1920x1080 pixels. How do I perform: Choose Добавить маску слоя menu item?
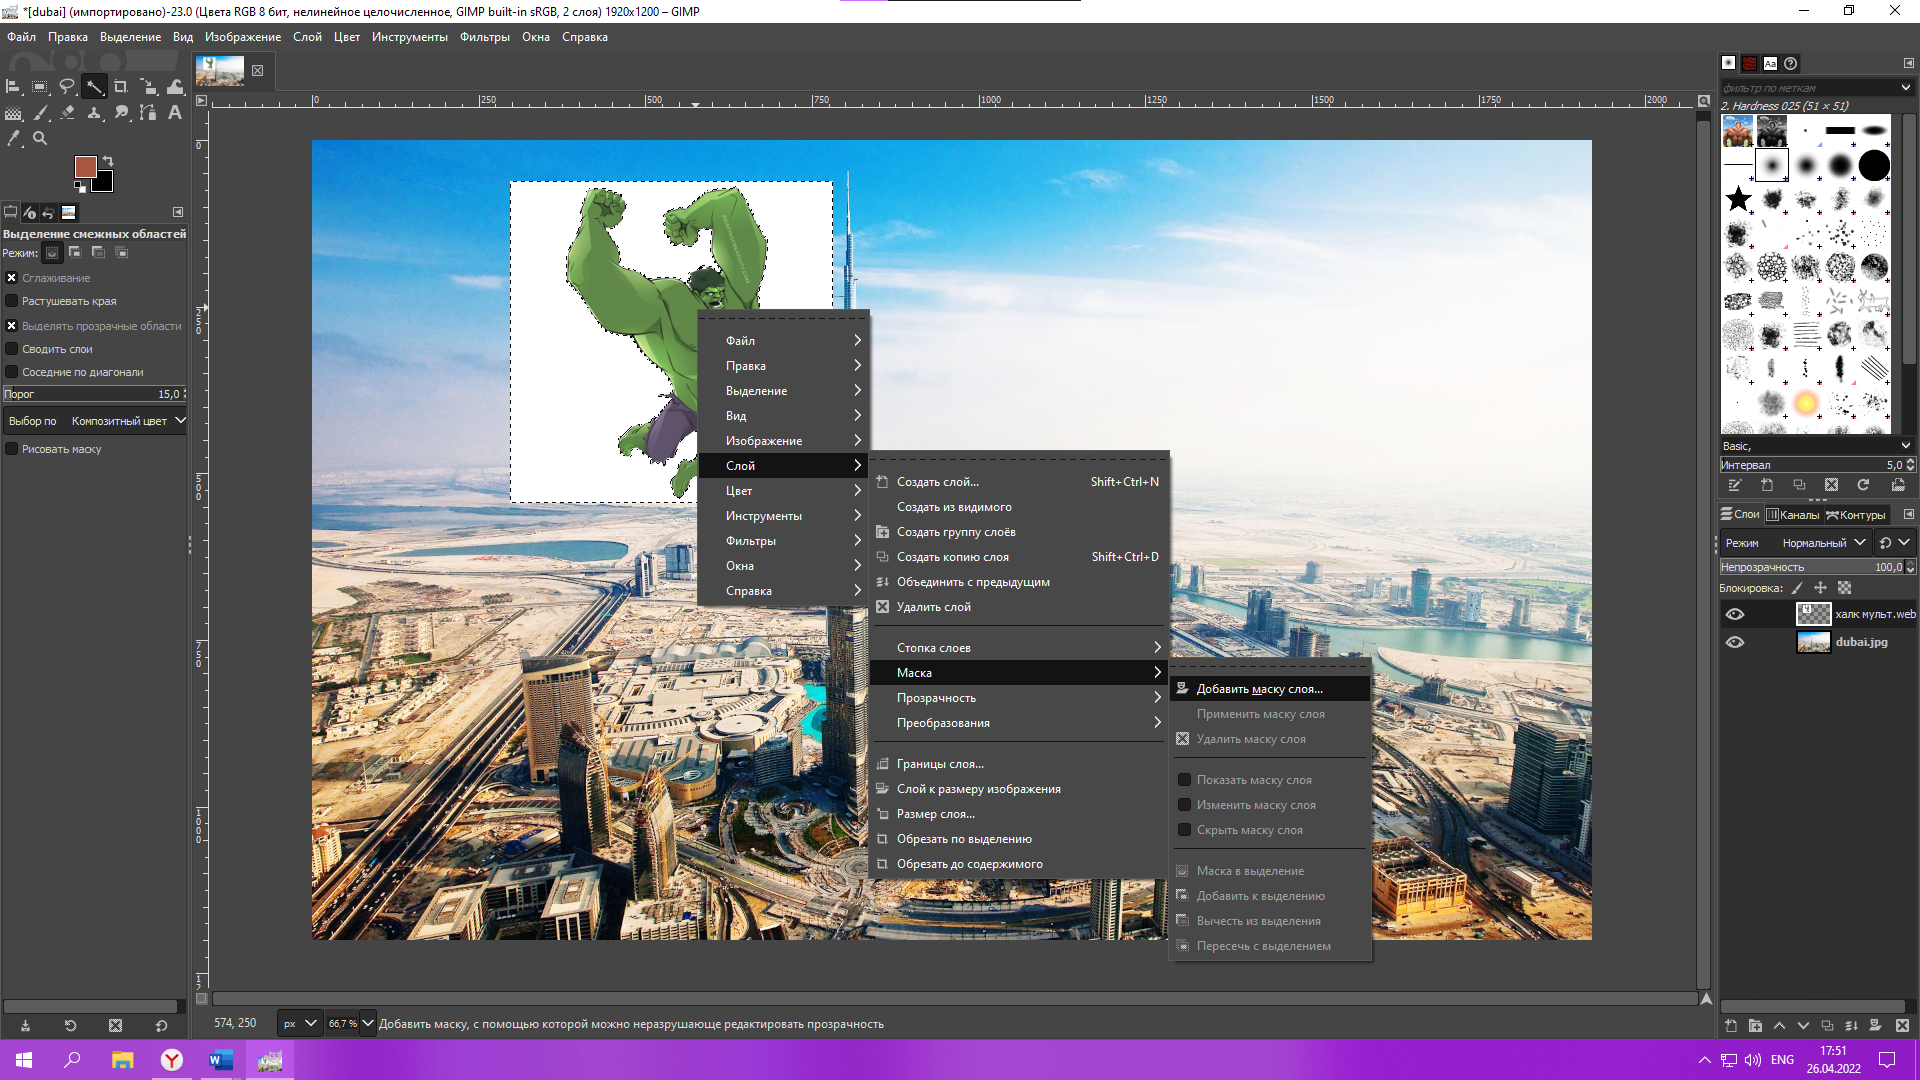[x=1270, y=689]
